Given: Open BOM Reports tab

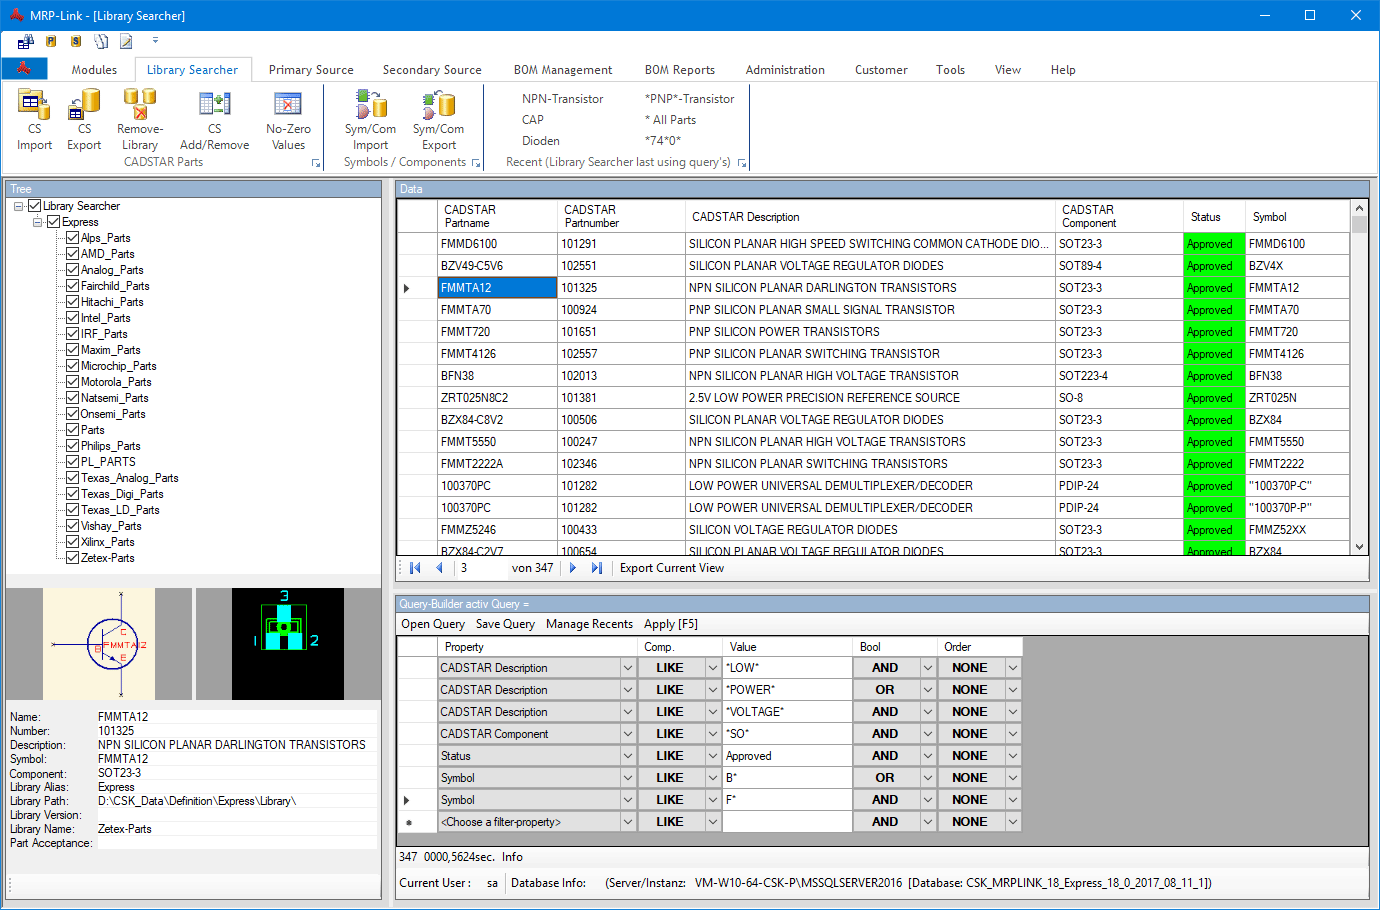Looking at the screenshot, I should click(680, 70).
